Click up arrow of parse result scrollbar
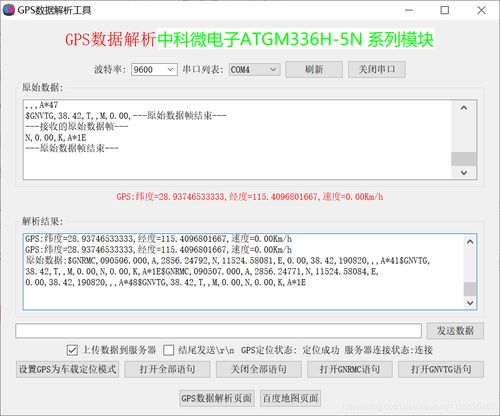The image size is (500, 416). point(470,242)
